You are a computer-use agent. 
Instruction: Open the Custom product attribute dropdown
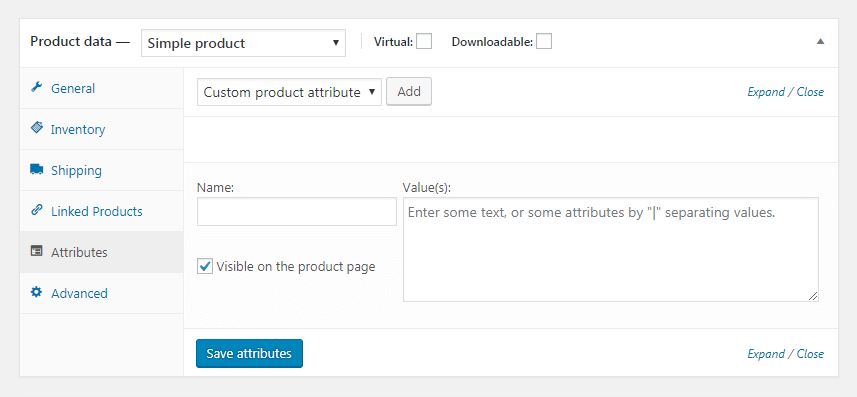coord(289,92)
